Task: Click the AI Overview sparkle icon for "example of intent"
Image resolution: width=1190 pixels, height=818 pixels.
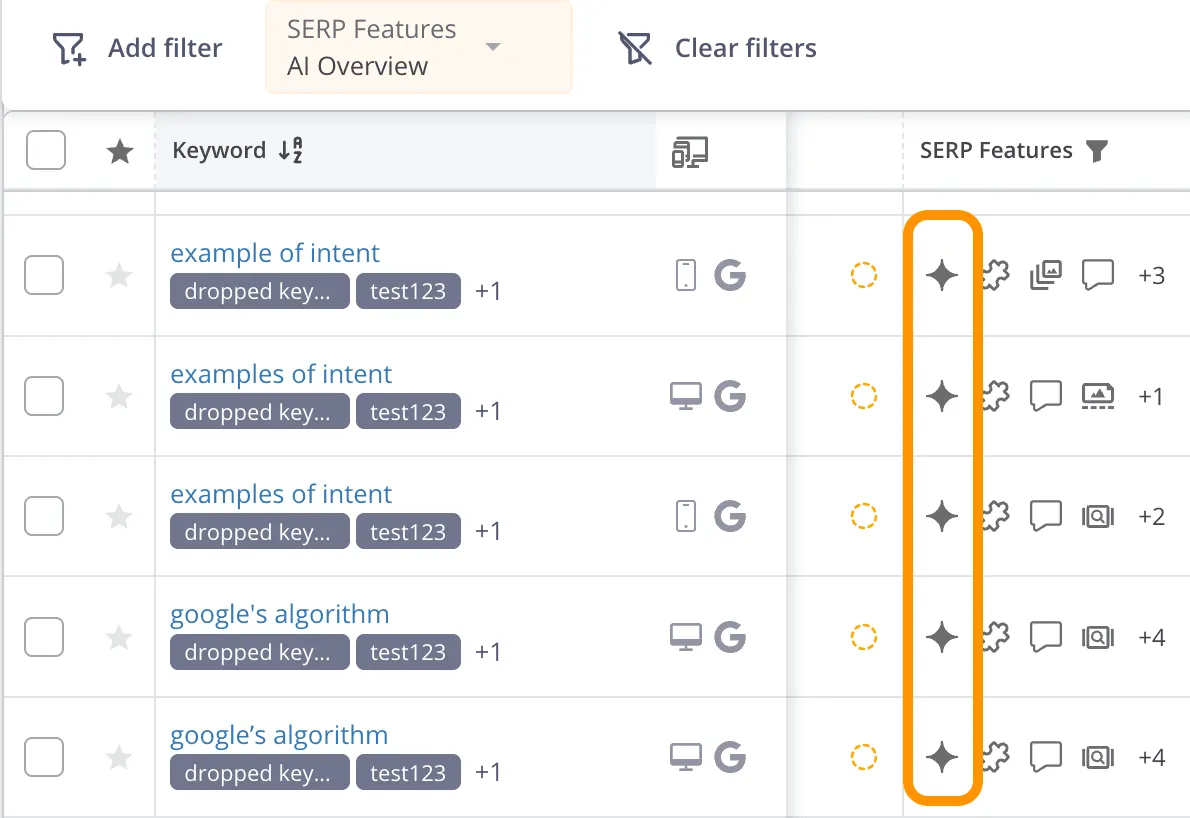Action: (x=942, y=275)
